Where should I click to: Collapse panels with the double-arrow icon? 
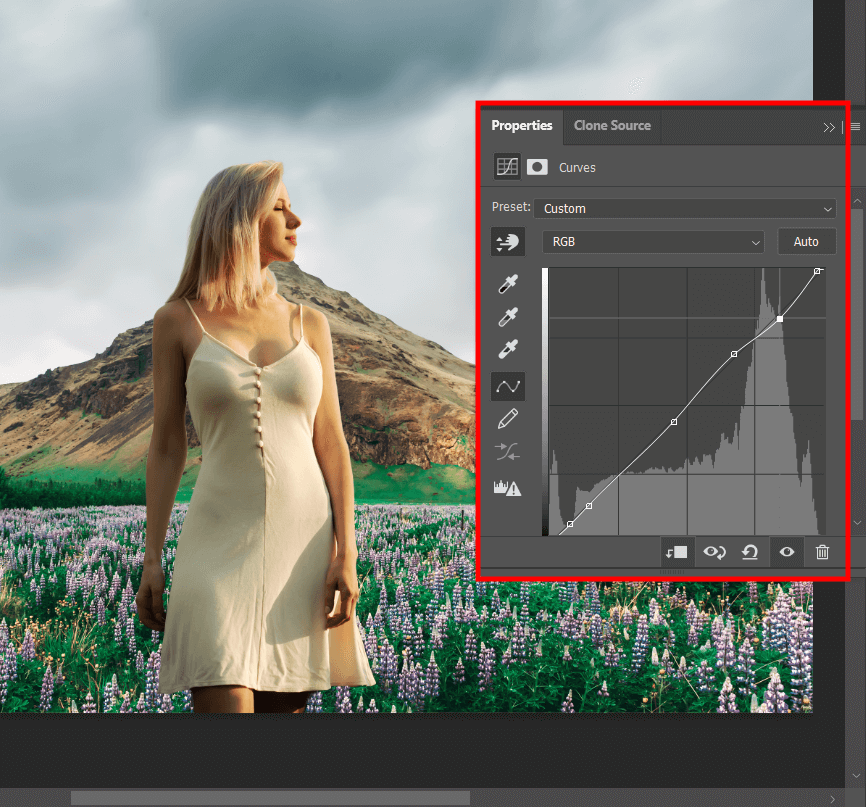(828, 128)
